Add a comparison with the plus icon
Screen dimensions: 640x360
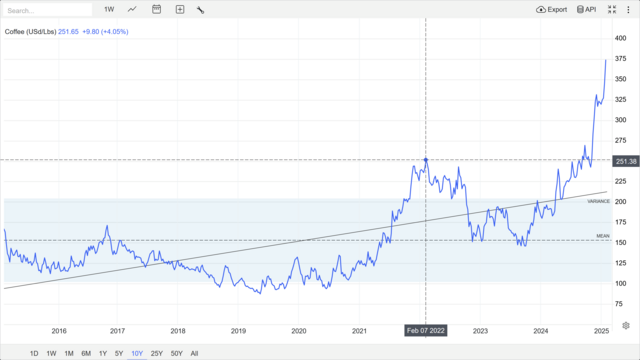click(x=180, y=9)
